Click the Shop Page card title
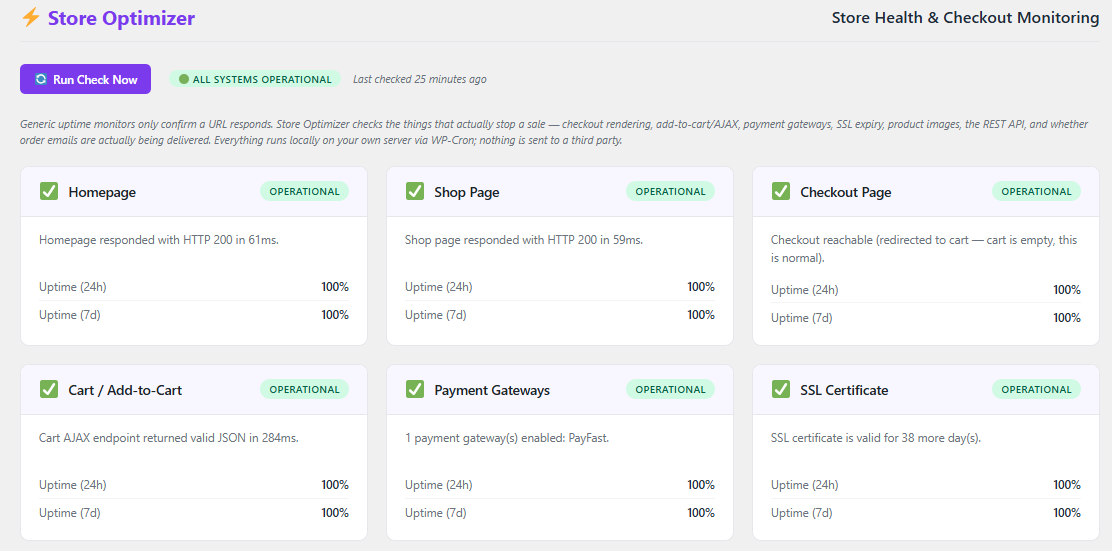This screenshot has width=1112, height=551. point(467,192)
